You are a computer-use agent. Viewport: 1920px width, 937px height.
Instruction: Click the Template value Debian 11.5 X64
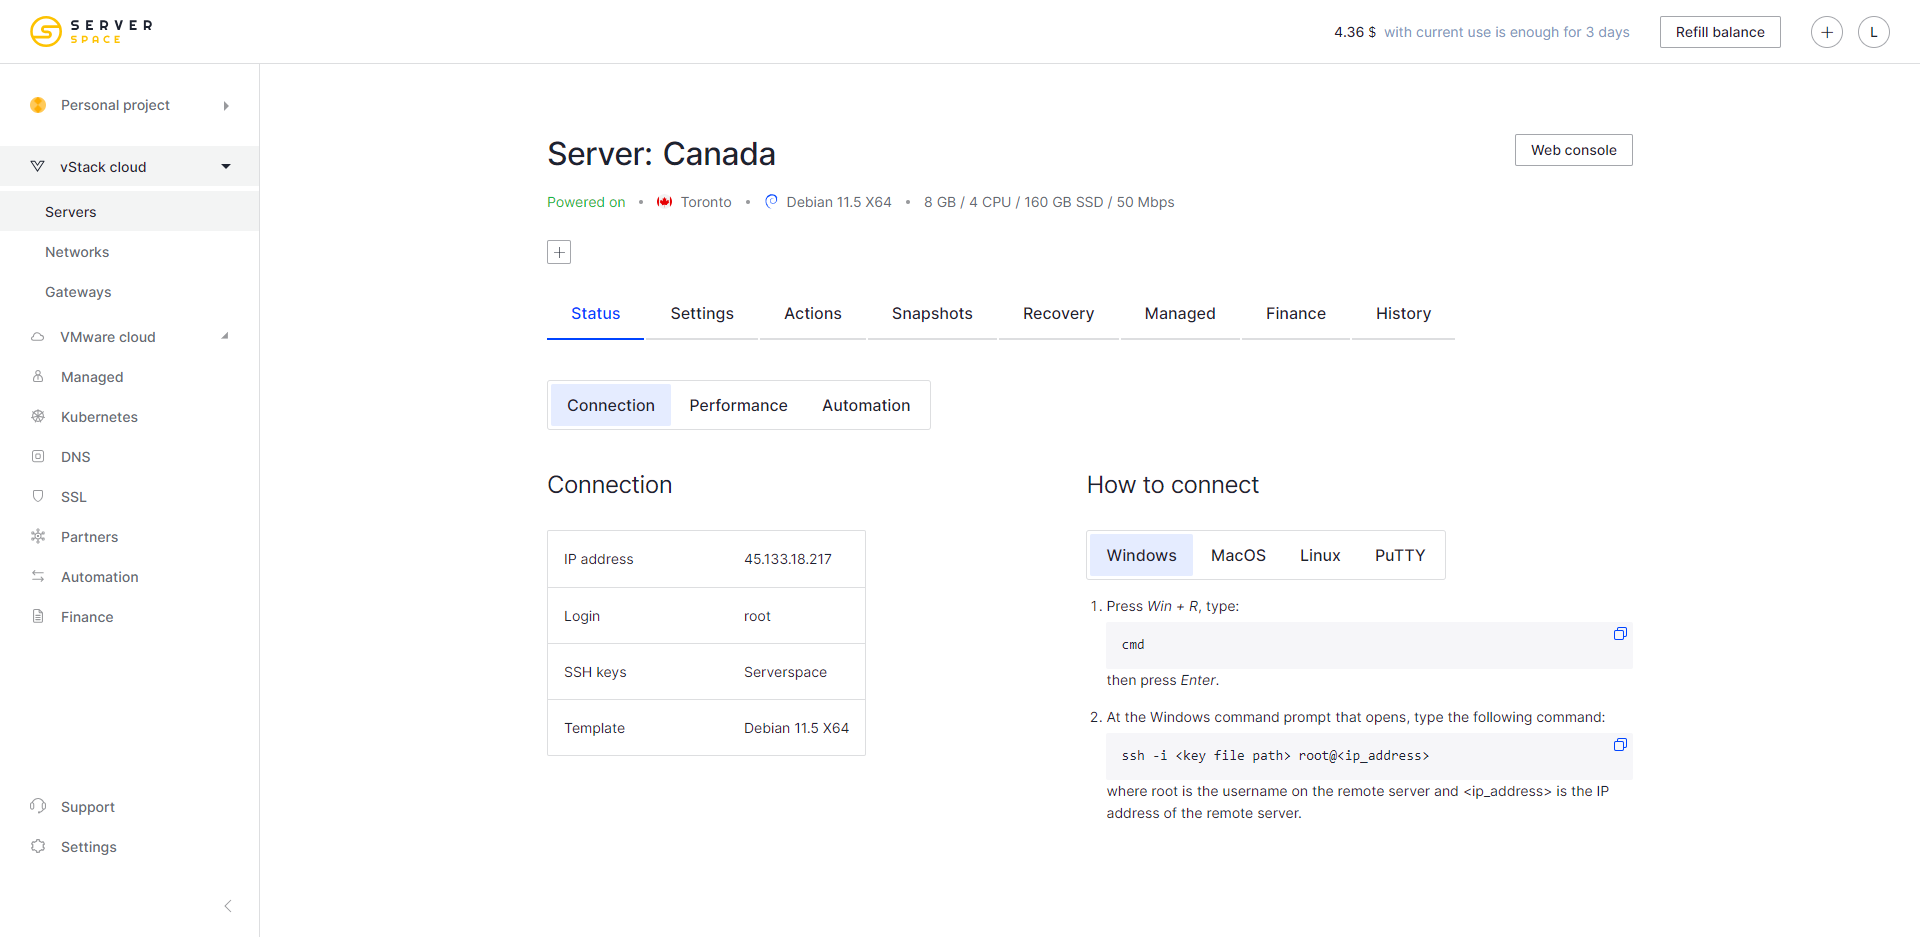[796, 728]
